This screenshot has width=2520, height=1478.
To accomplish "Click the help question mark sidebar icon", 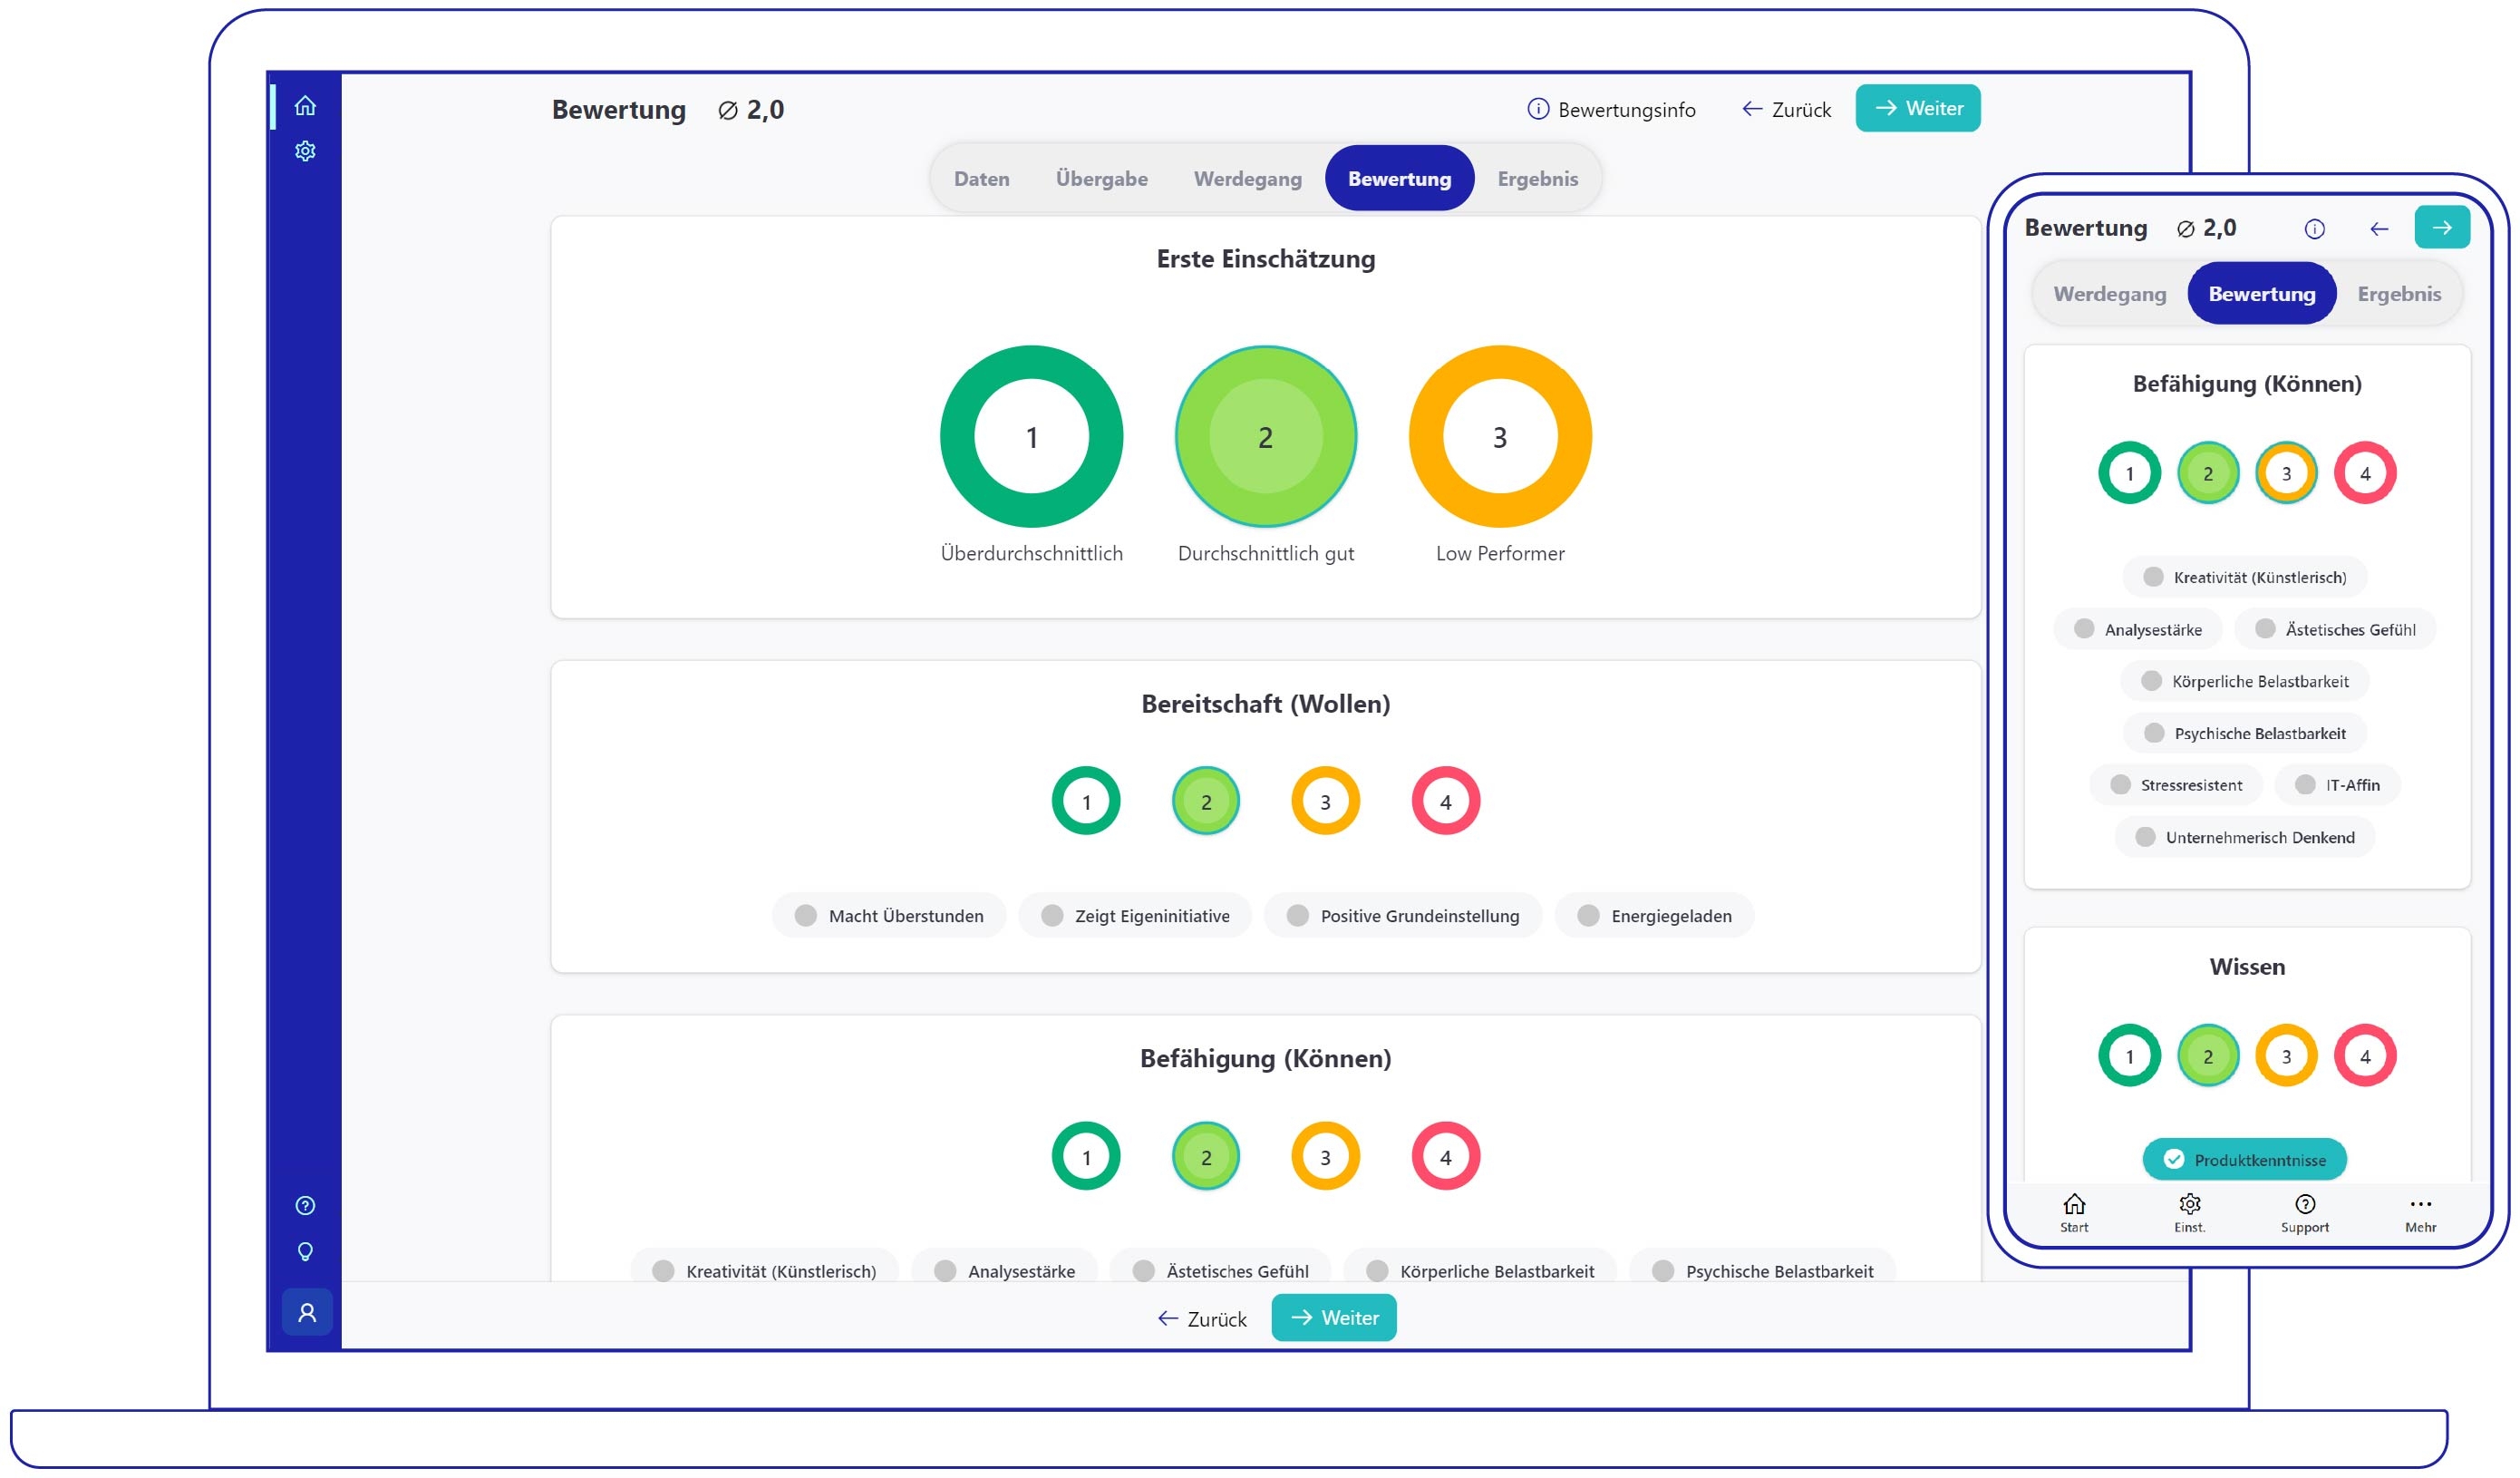I will tap(305, 1206).
